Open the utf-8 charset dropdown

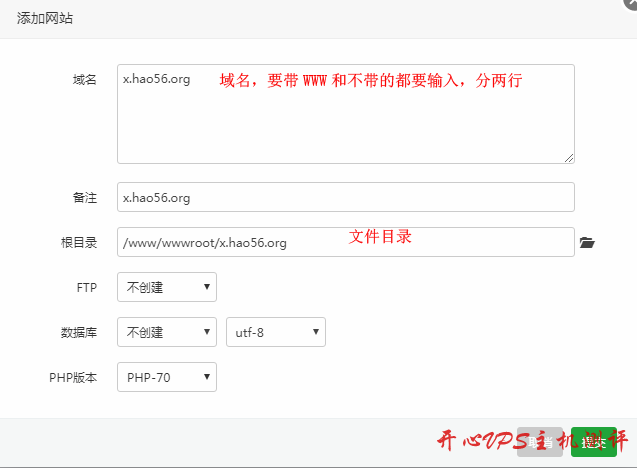pos(276,332)
